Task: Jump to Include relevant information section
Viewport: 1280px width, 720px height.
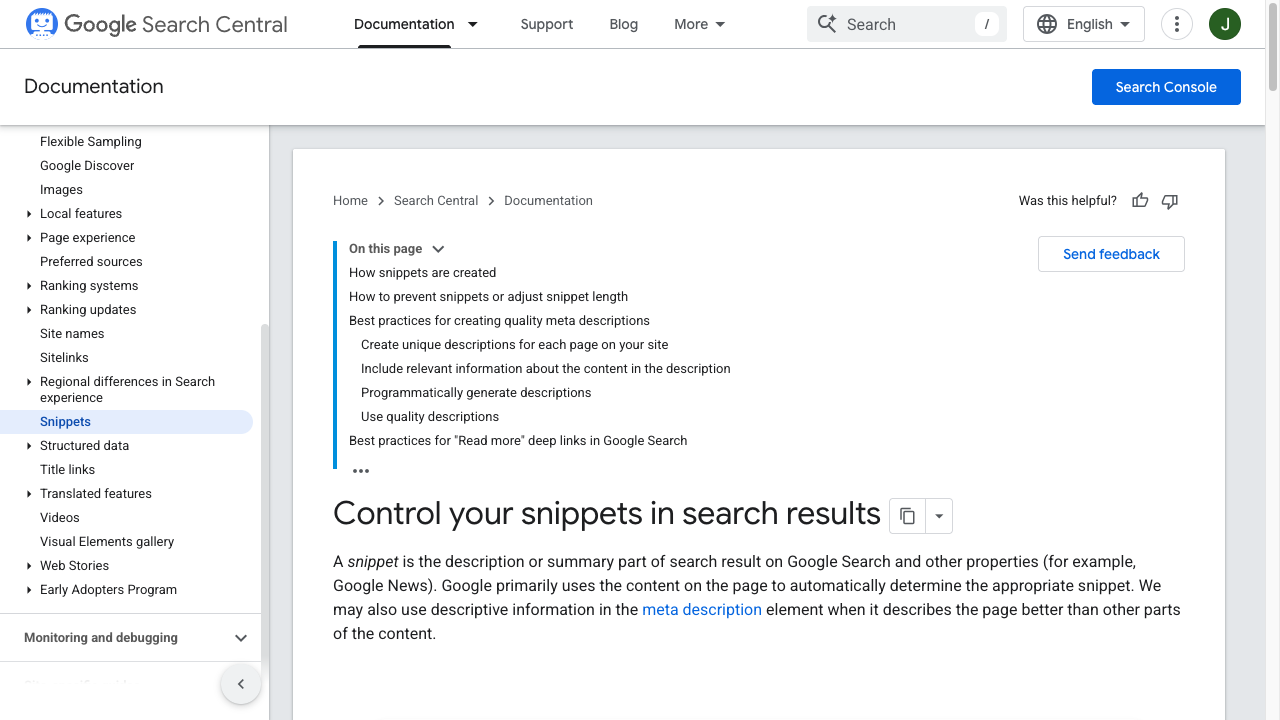Action: (x=546, y=369)
